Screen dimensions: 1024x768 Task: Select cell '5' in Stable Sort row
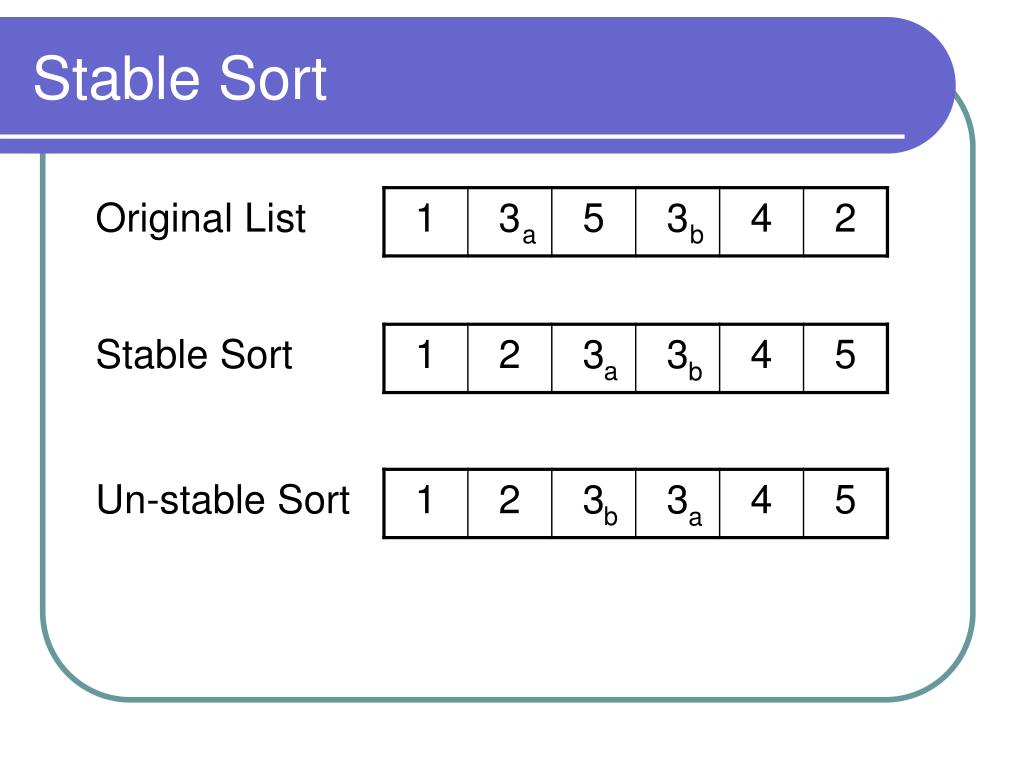(x=845, y=358)
